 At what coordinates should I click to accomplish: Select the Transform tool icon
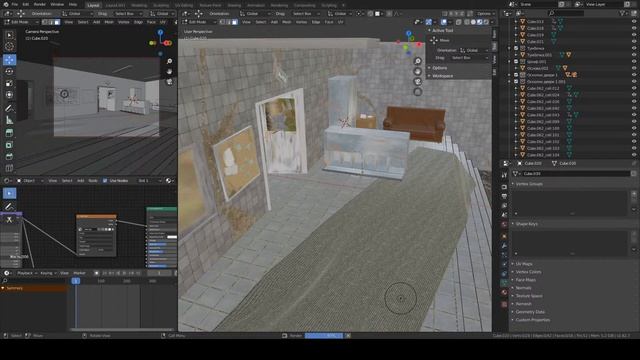(9, 95)
